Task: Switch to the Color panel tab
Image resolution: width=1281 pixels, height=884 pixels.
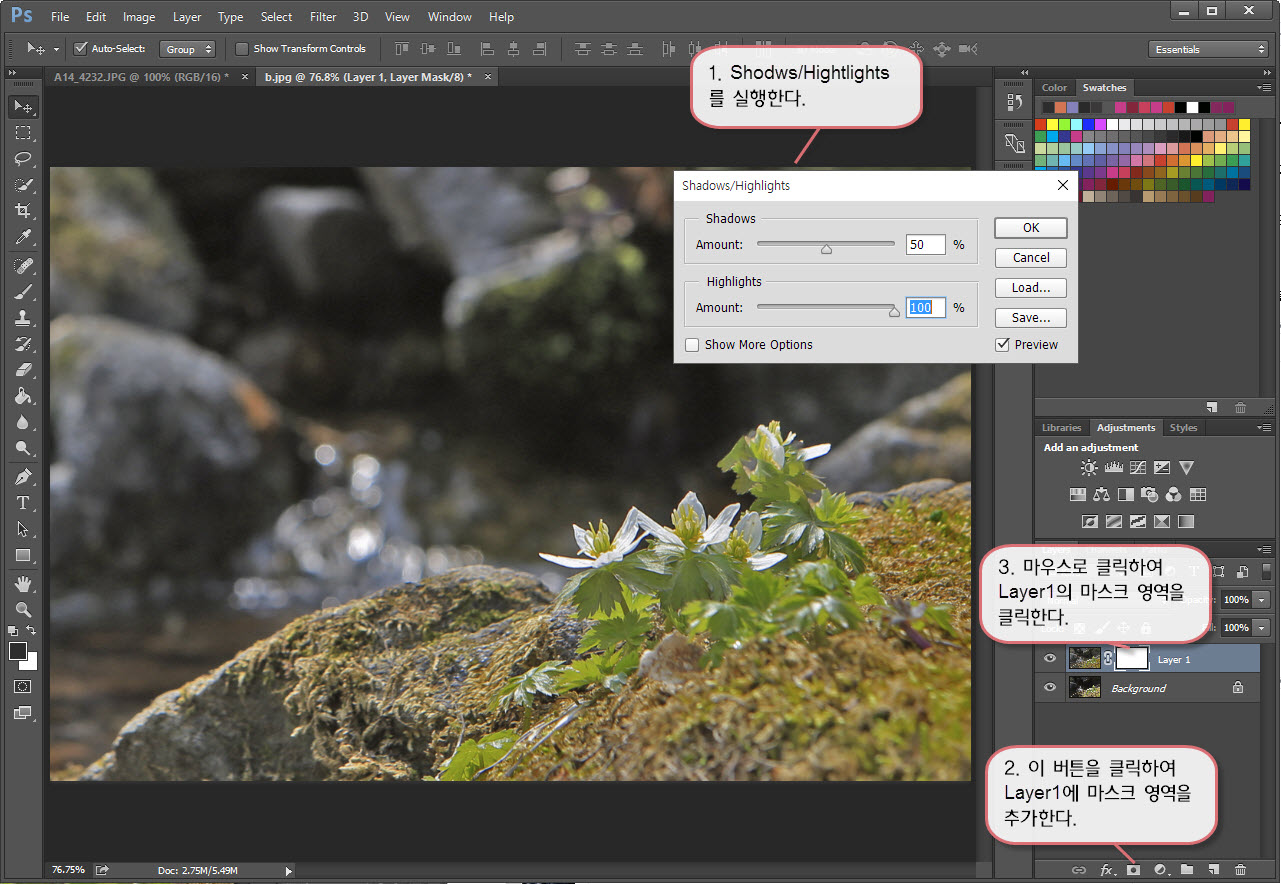Action: pyautogui.click(x=1055, y=88)
